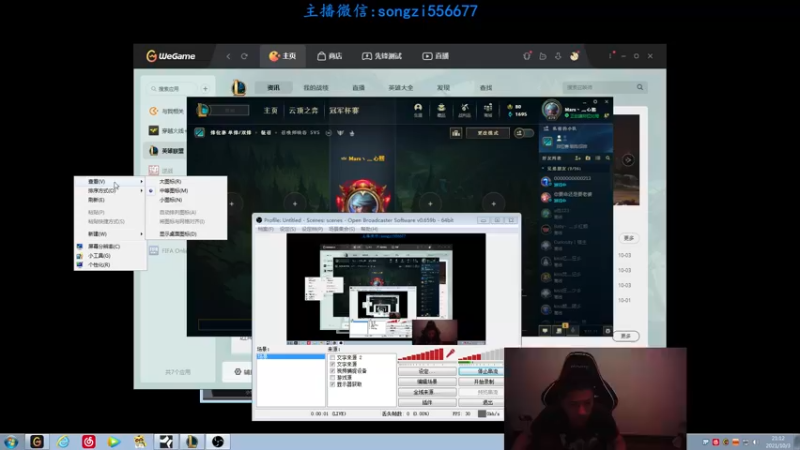Toggle 显示桌面图标 option
800x450 pixels.
pos(178,234)
